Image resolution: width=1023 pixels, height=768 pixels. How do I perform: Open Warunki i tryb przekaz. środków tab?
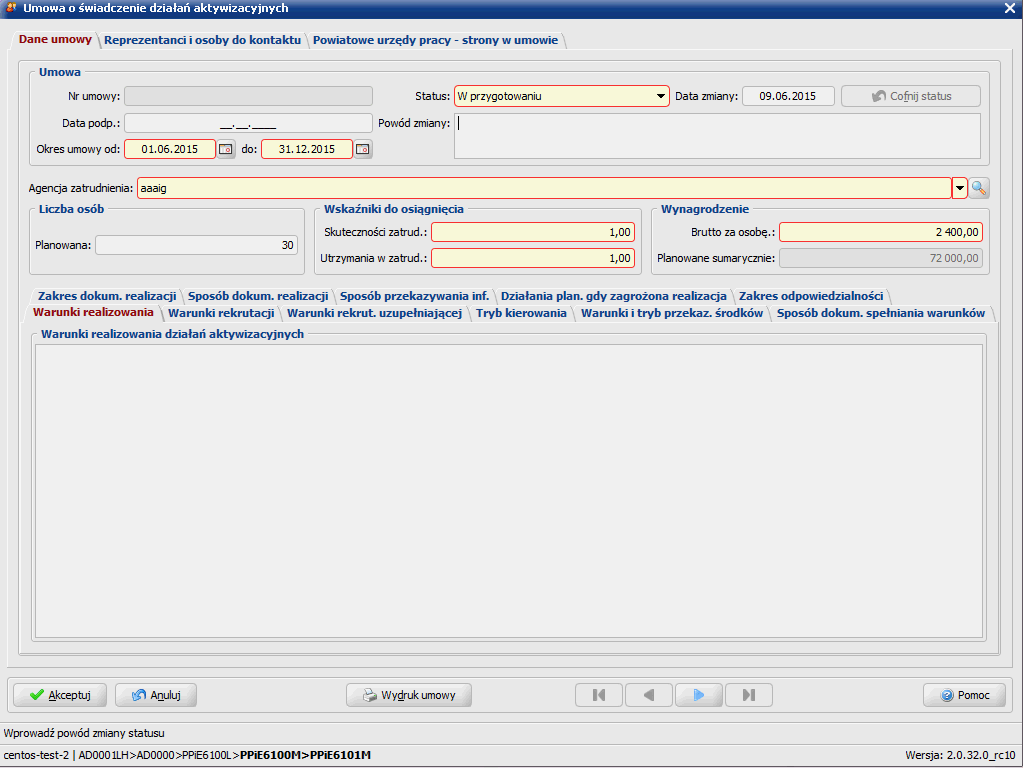pyautogui.click(x=672, y=313)
